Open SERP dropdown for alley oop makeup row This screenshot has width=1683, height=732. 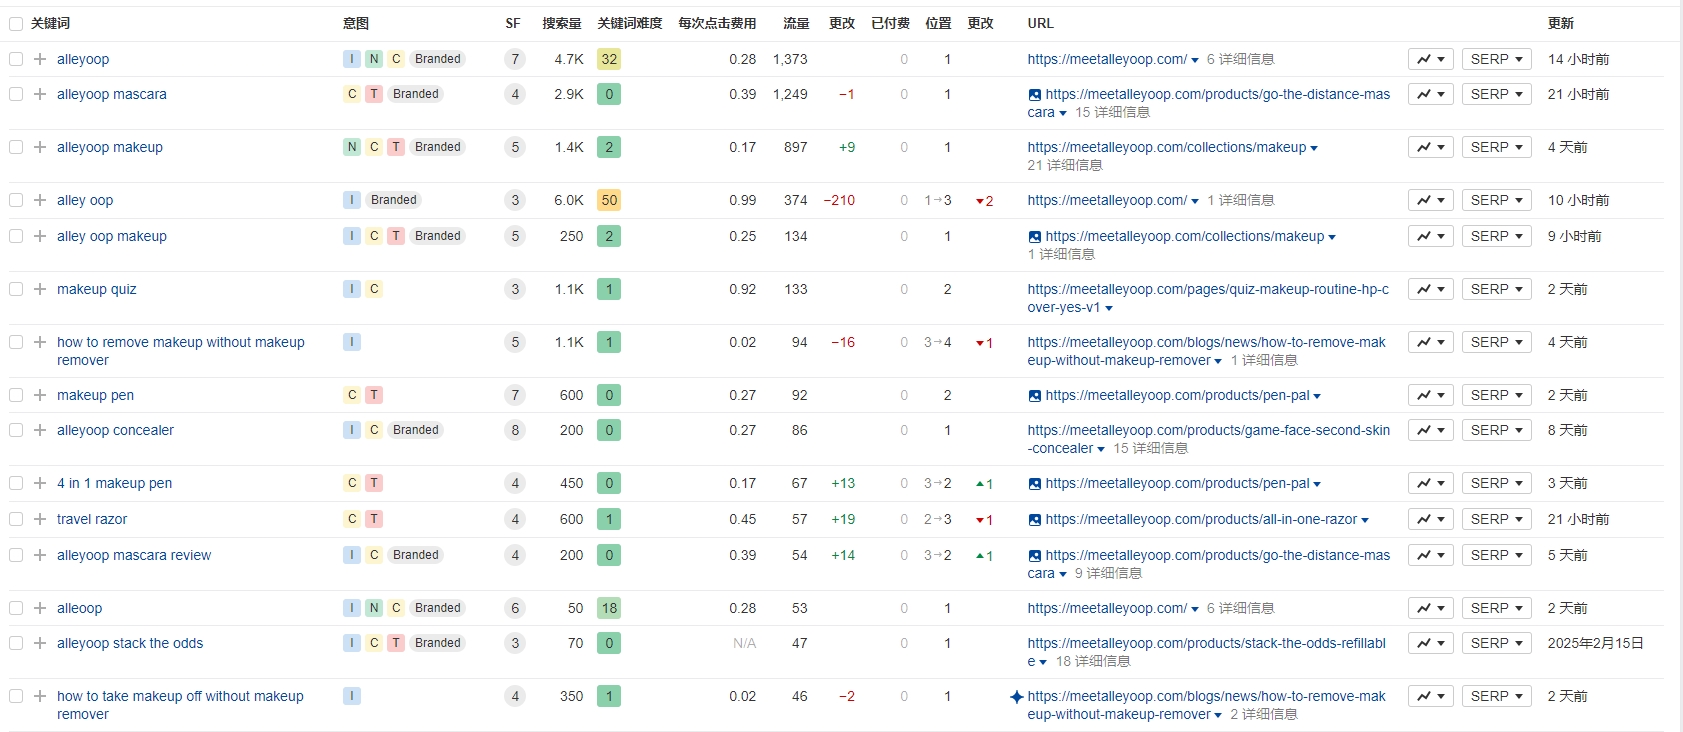coord(1496,236)
